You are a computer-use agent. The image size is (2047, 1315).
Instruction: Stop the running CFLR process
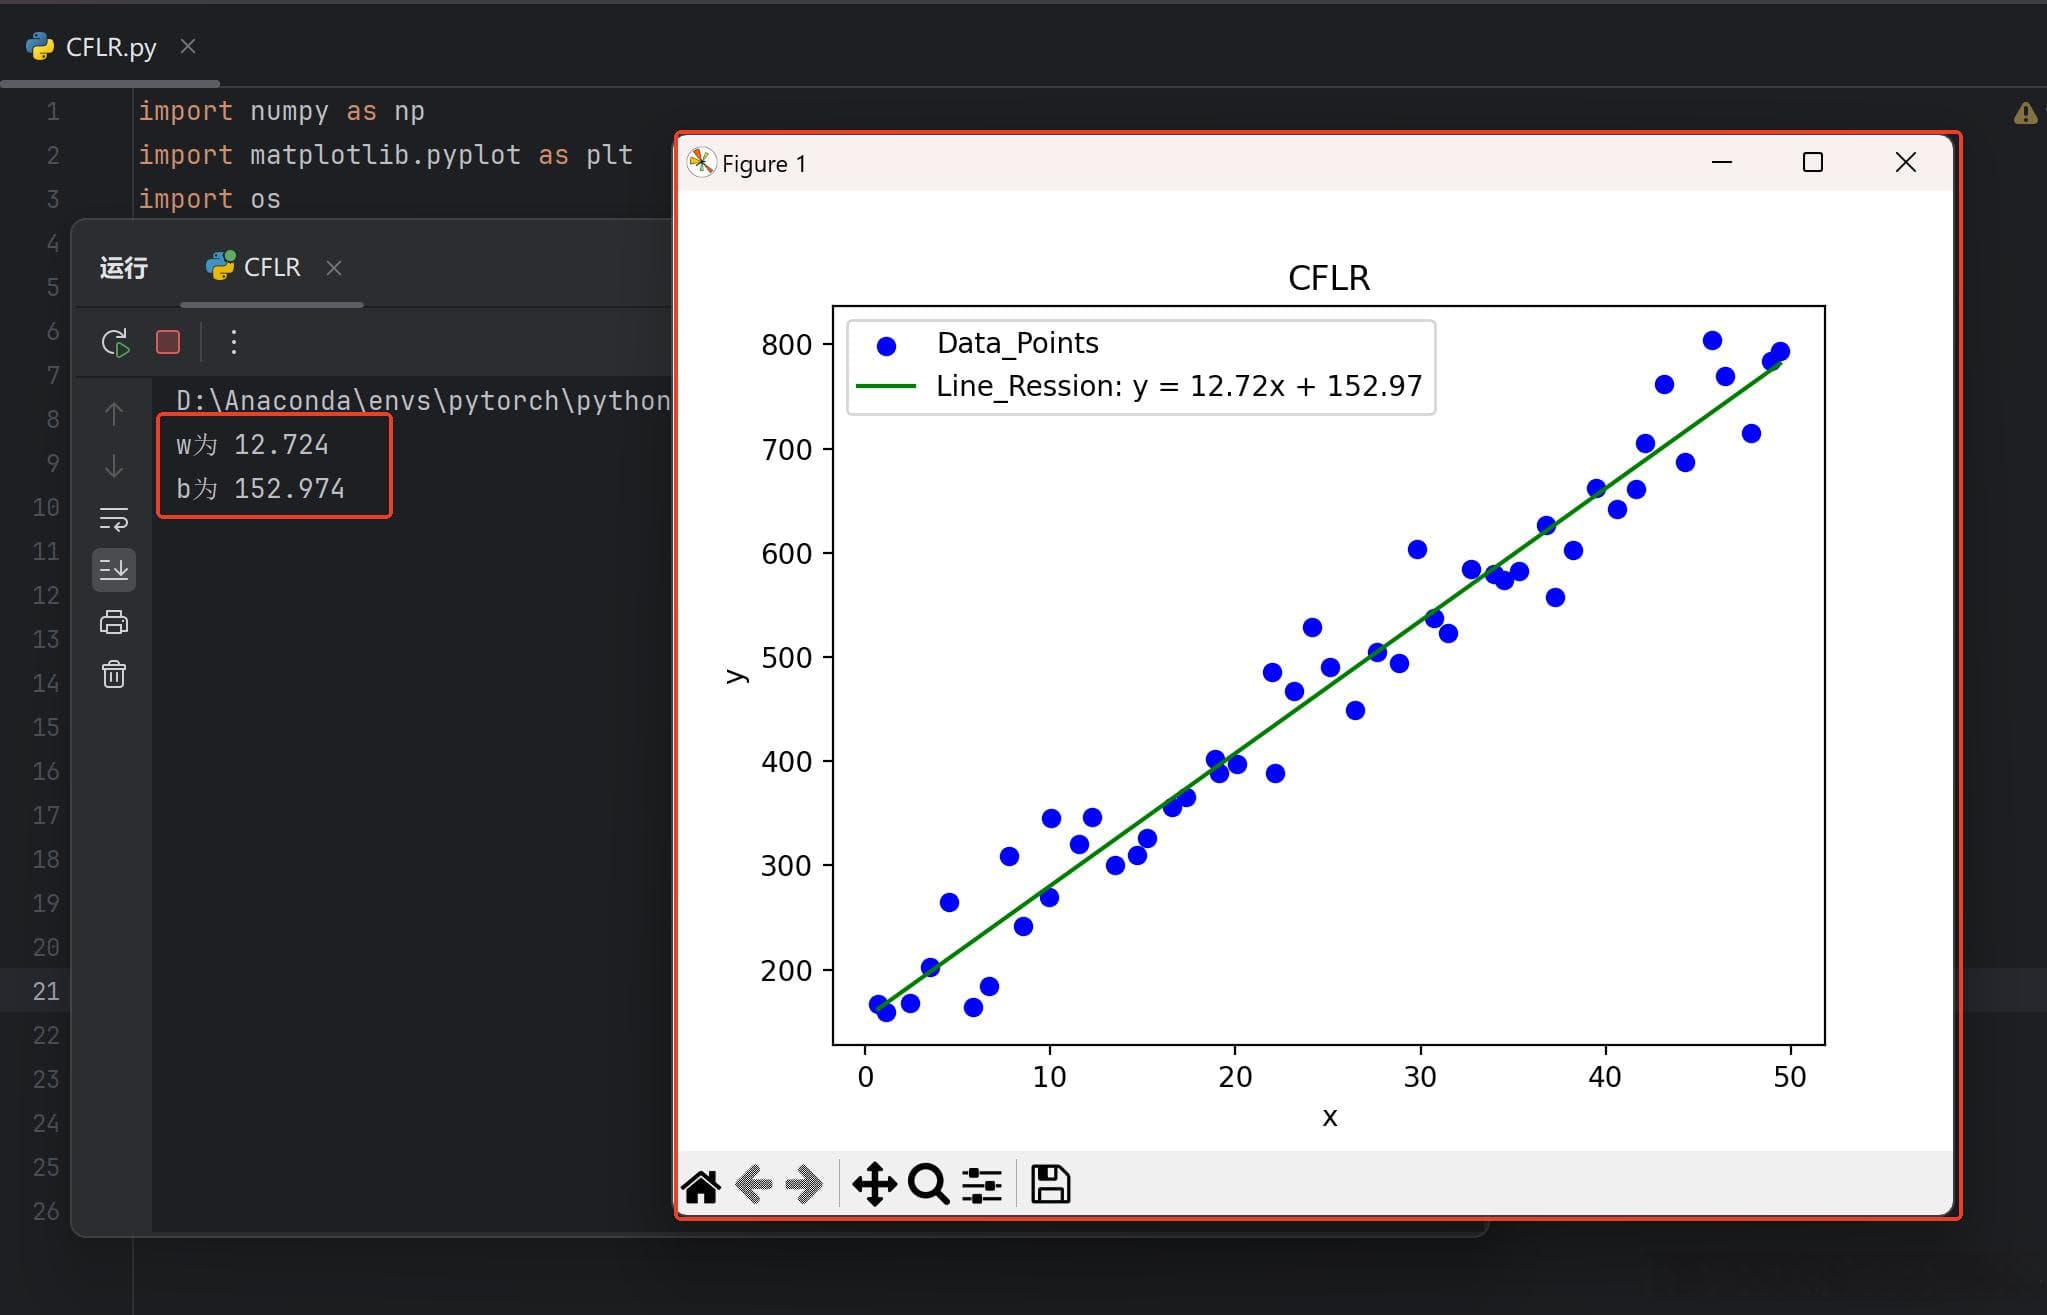[x=168, y=342]
